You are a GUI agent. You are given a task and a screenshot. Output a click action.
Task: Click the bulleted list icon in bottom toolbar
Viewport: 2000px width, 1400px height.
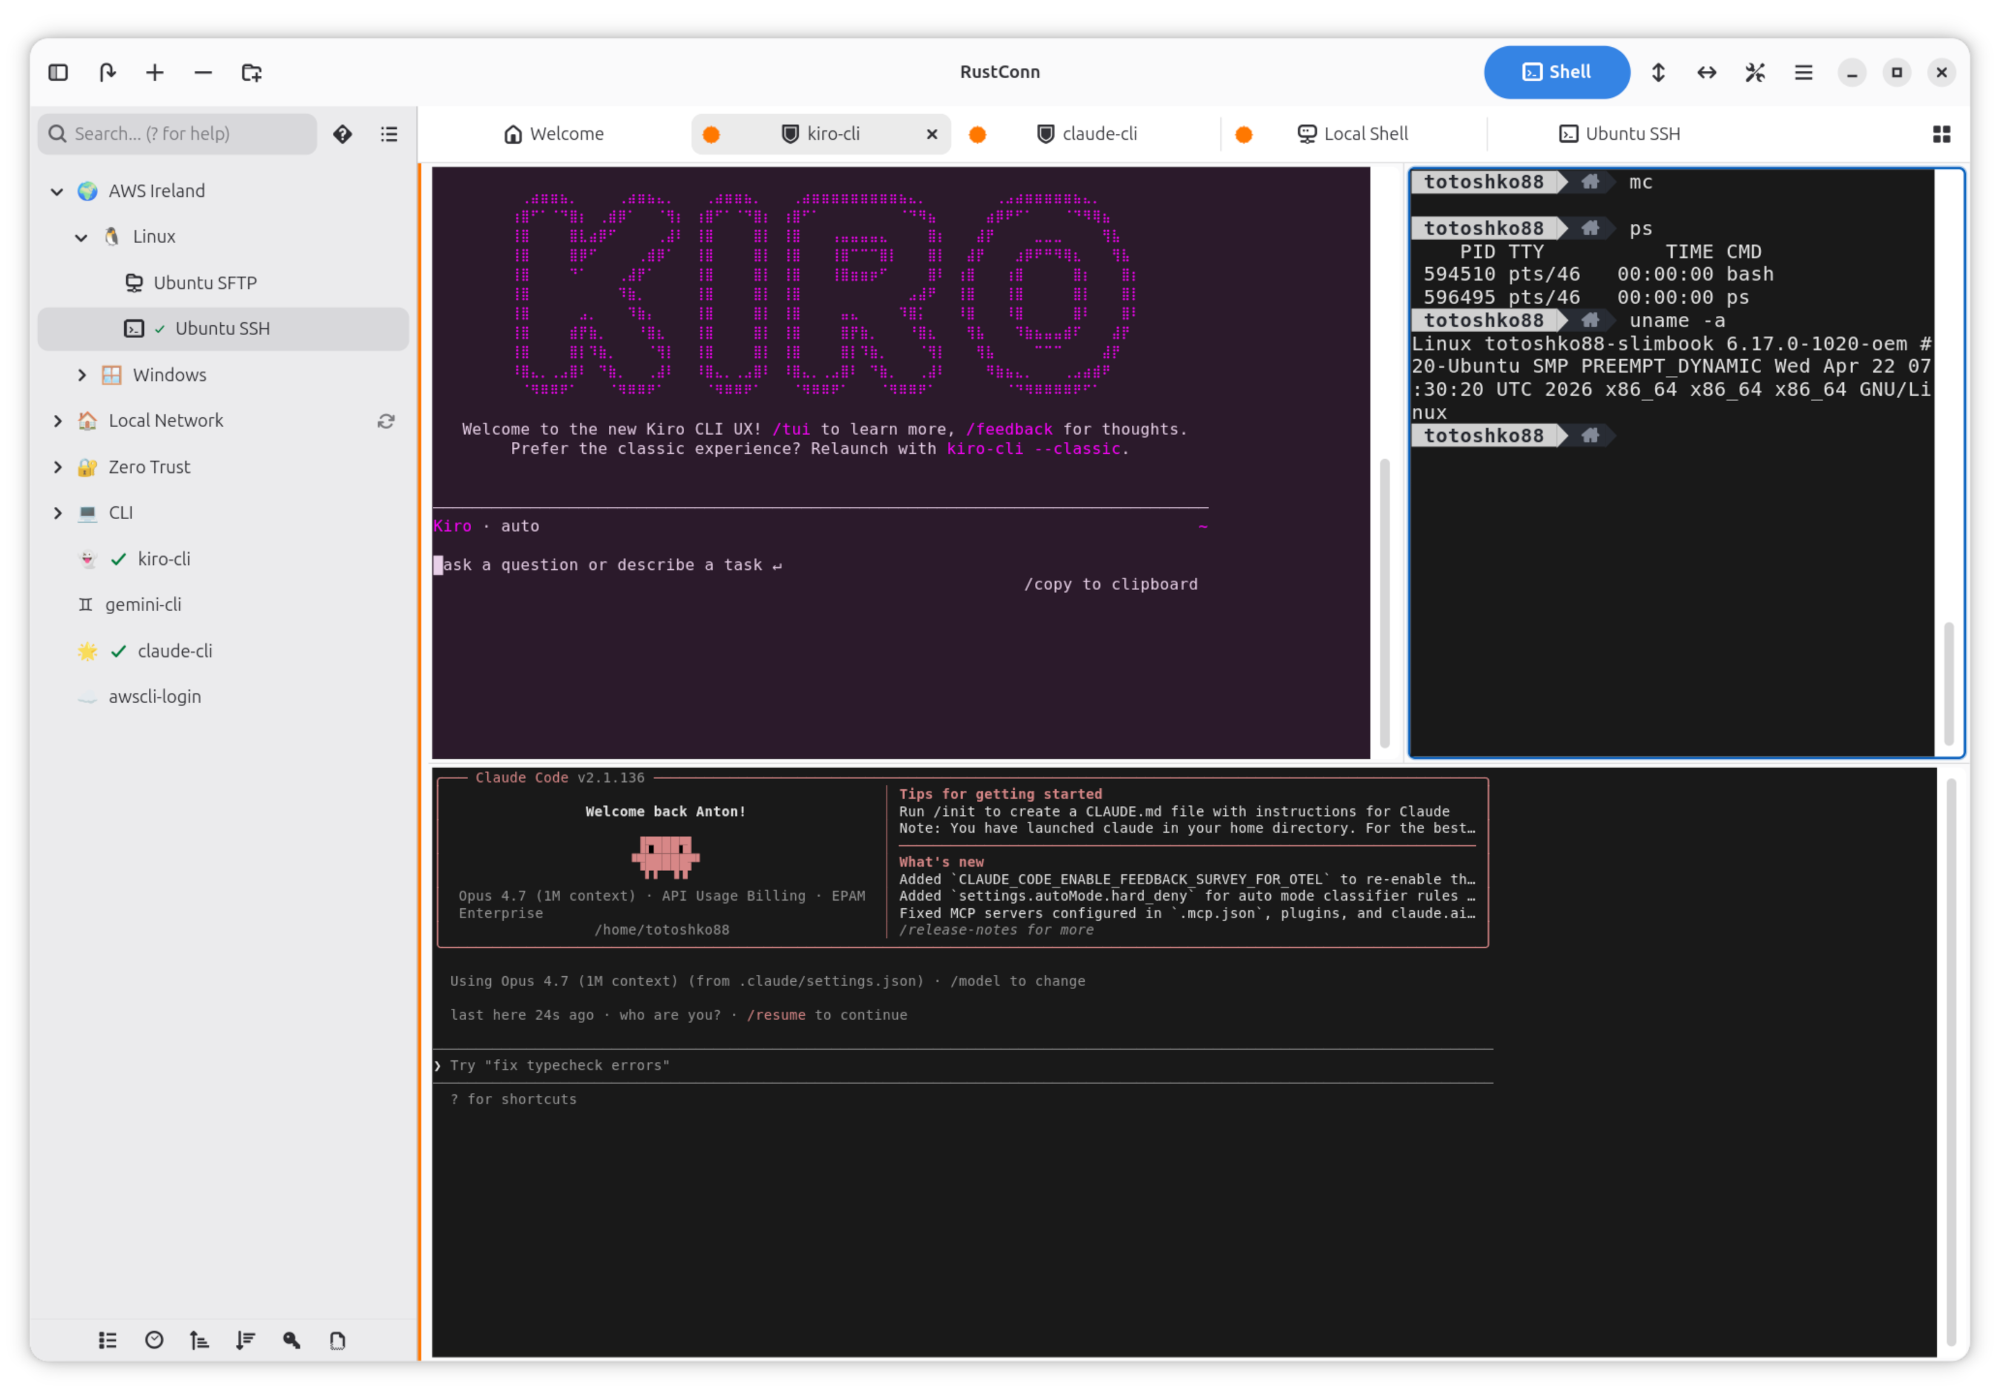click(x=108, y=1341)
